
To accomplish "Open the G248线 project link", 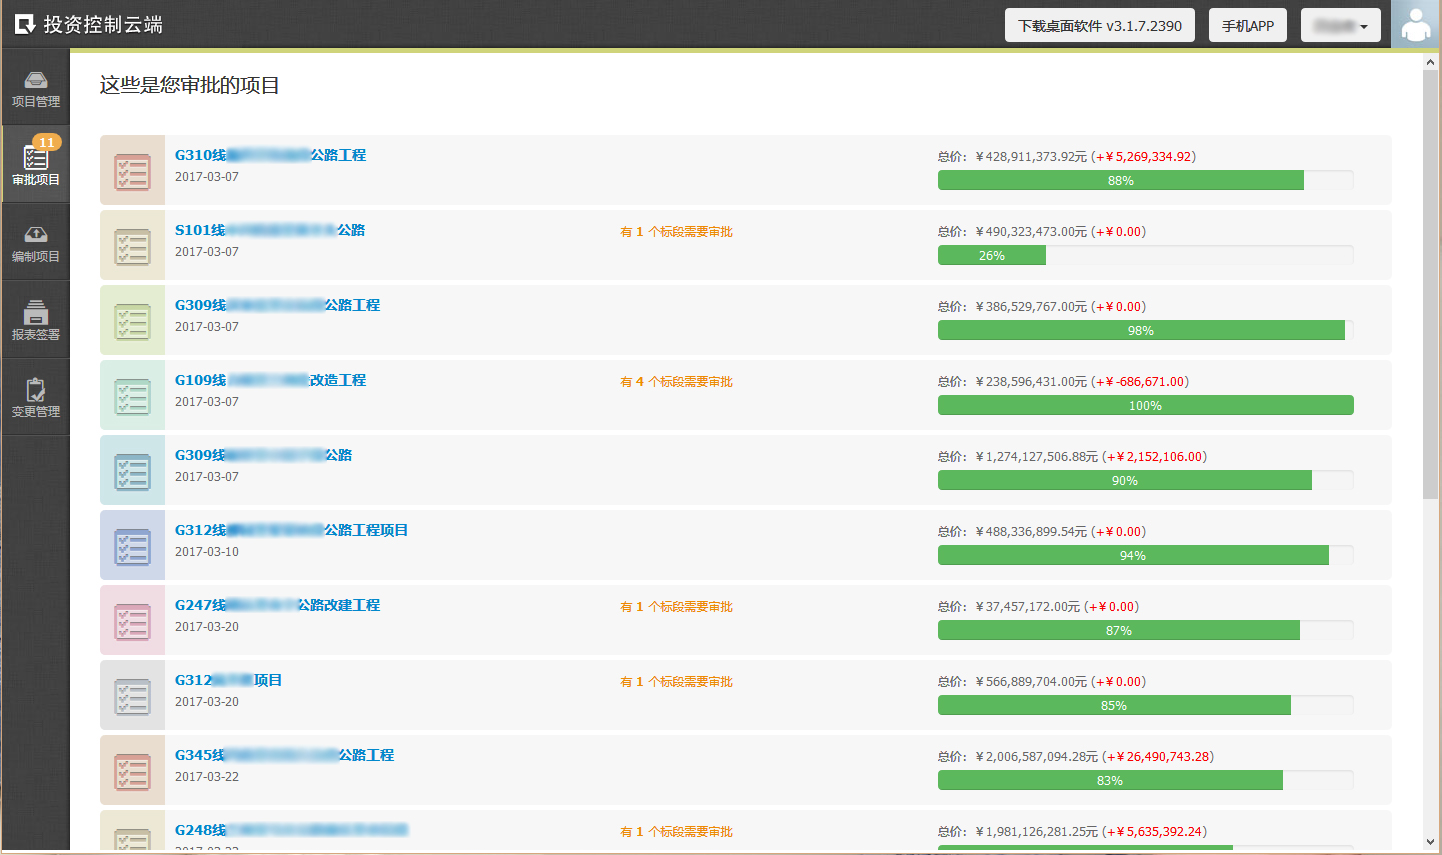I will pyautogui.click(x=291, y=830).
